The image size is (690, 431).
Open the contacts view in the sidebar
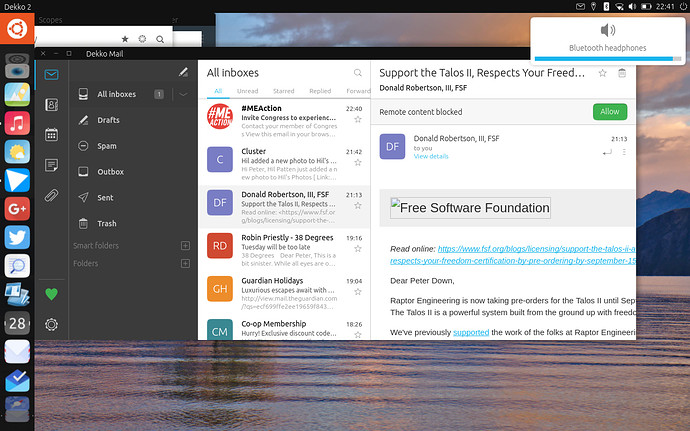click(x=51, y=104)
